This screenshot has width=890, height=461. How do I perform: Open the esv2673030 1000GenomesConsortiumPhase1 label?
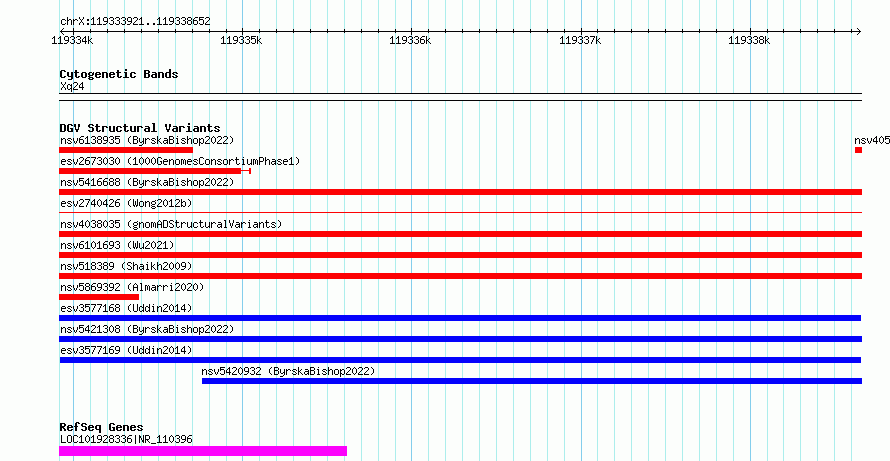180,161
